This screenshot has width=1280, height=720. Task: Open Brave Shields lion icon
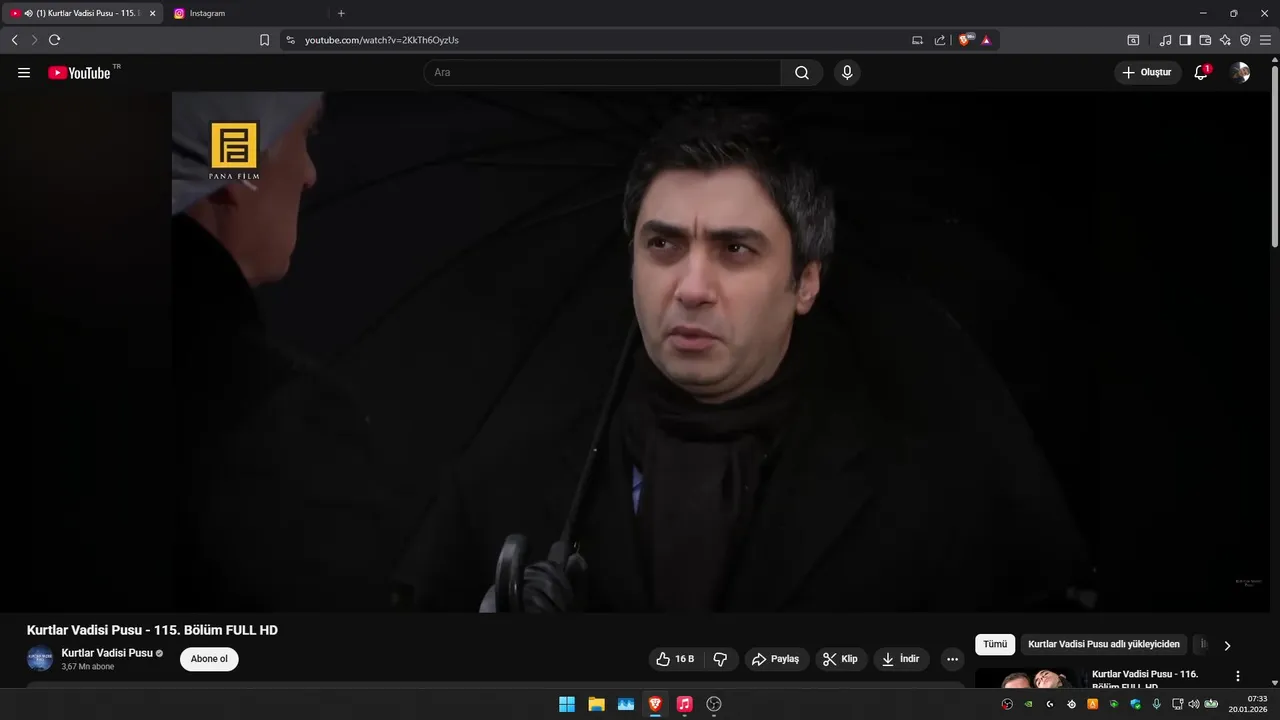(x=965, y=40)
